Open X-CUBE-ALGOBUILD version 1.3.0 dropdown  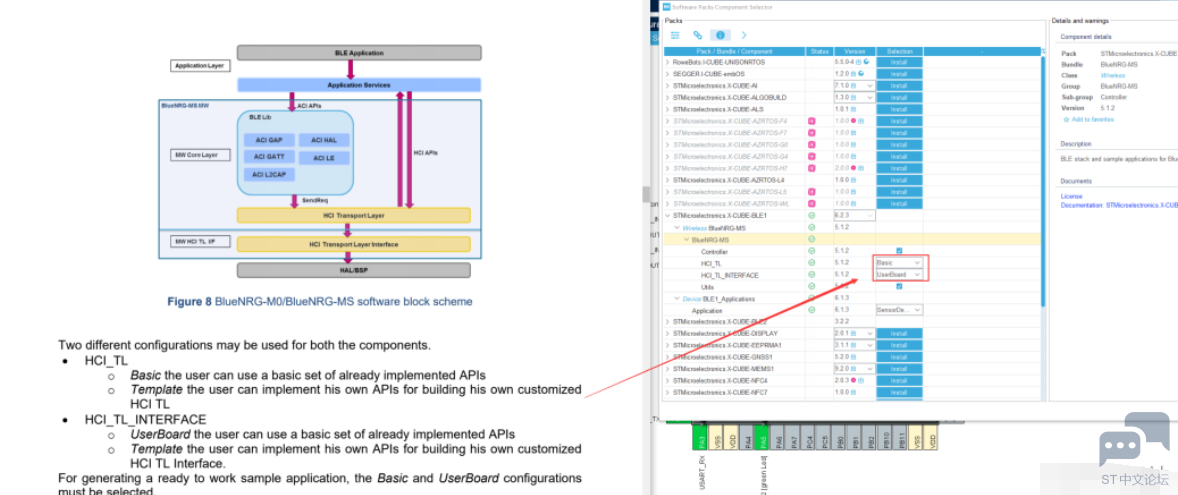(854, 98)
